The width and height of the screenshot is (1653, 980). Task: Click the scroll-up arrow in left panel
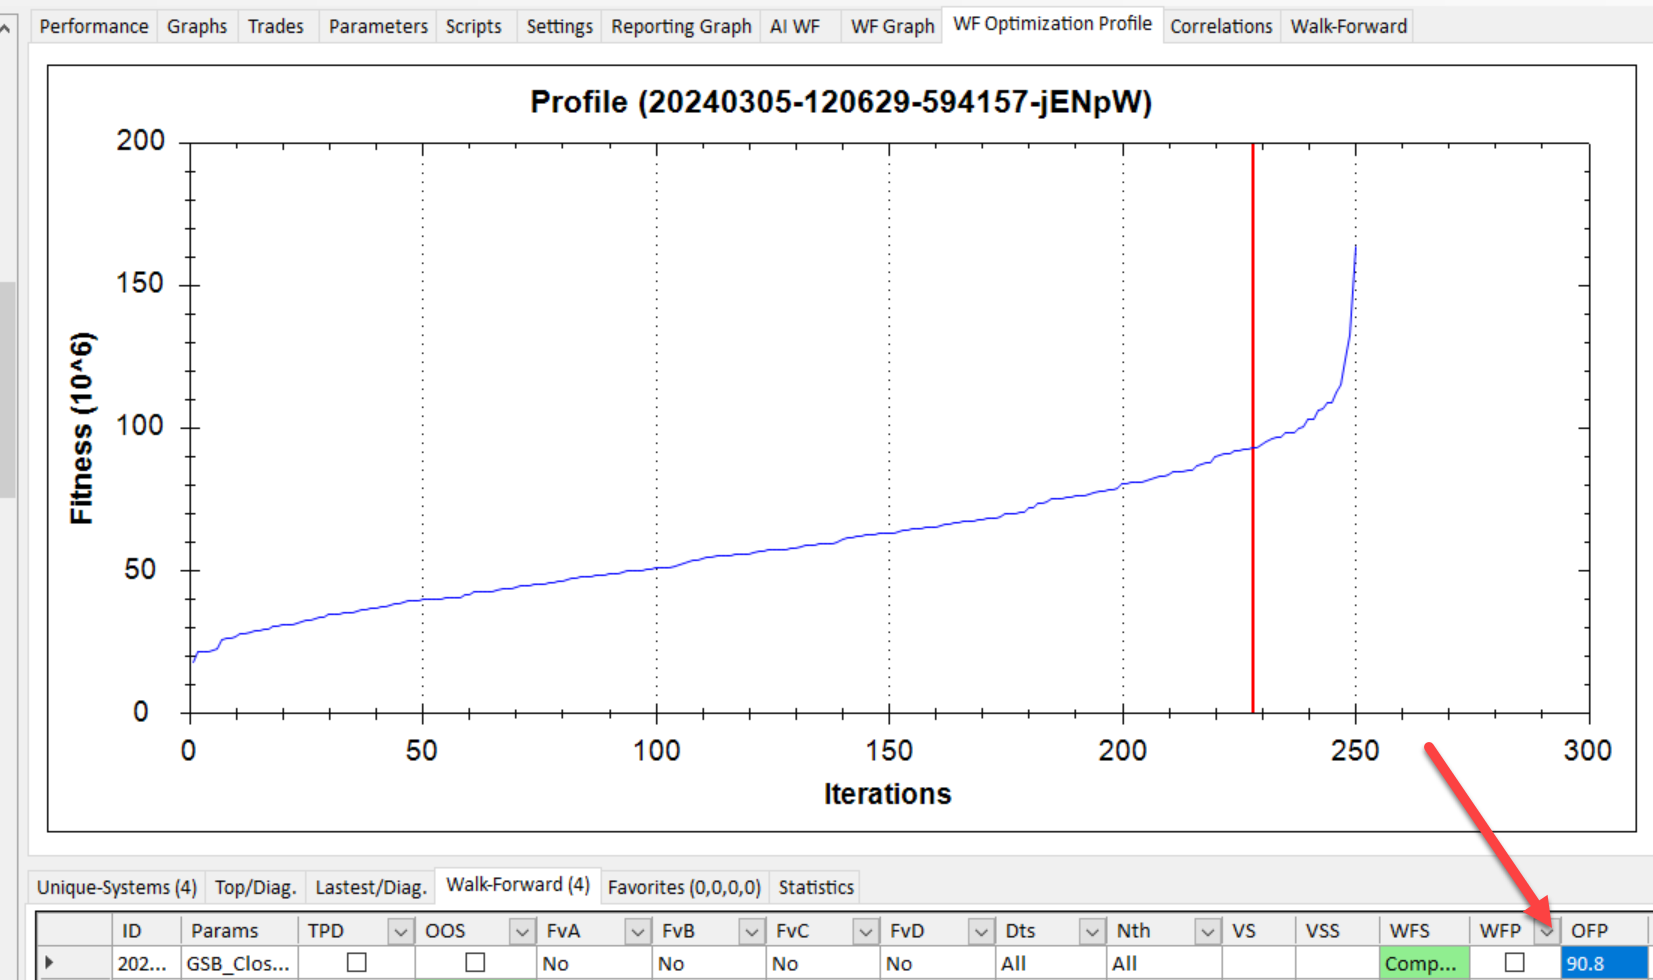click(6, 28)
